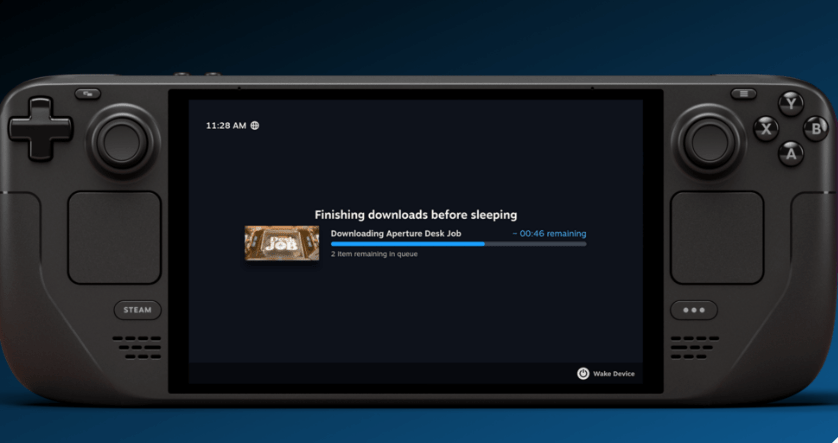Open the Aperture Desk Job thumbnail

click(282, 243)
